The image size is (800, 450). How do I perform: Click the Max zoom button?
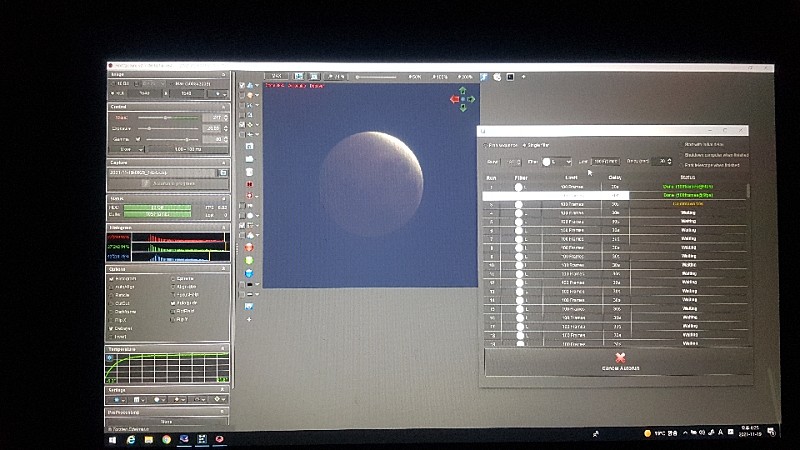click(x=277, y=76)
